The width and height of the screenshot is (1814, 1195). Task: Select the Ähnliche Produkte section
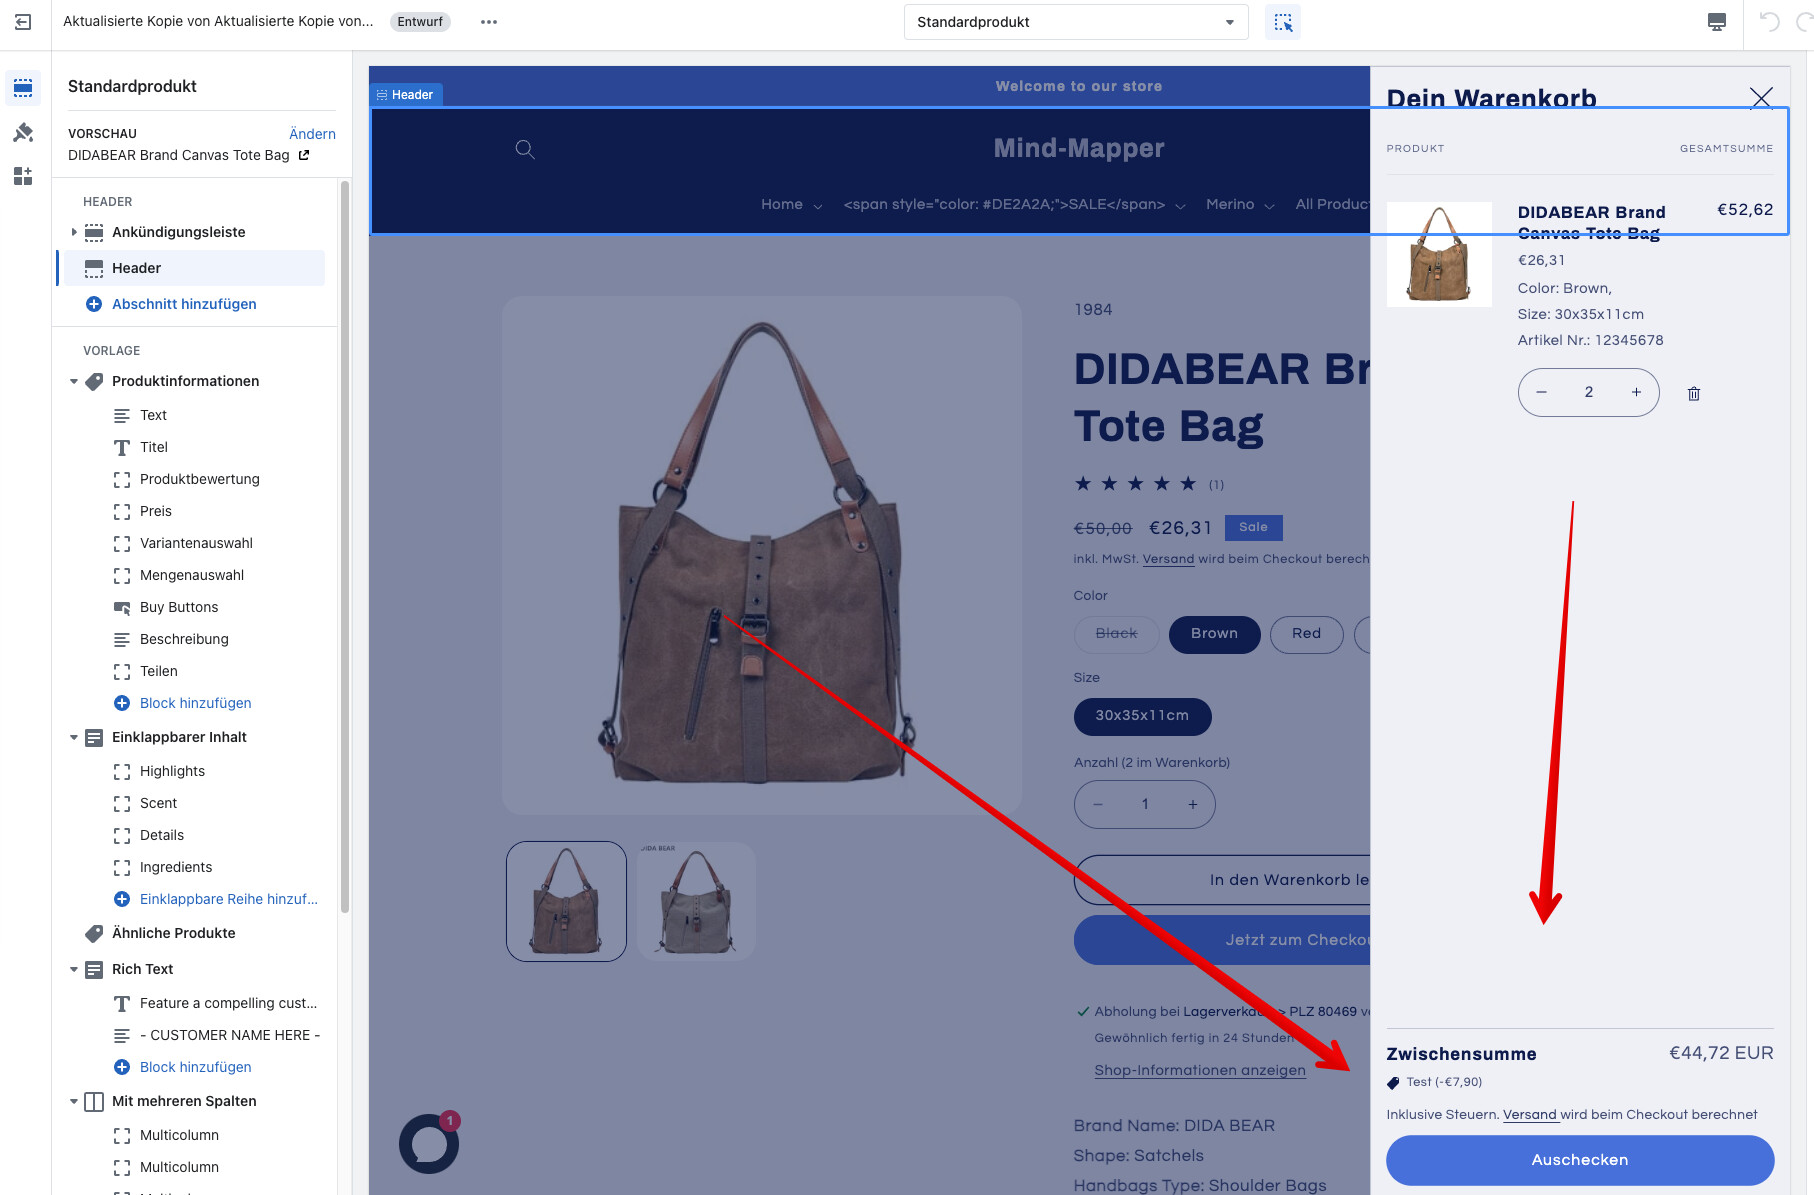[x=174, y=933]
